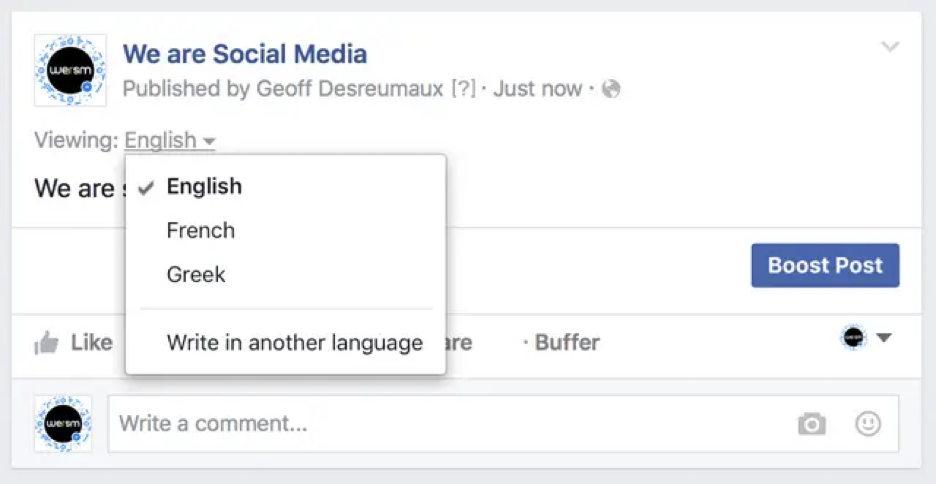Attach a photo using the camera icon
This screenshot has height=484, width=936.
click(x=812, y=424)
